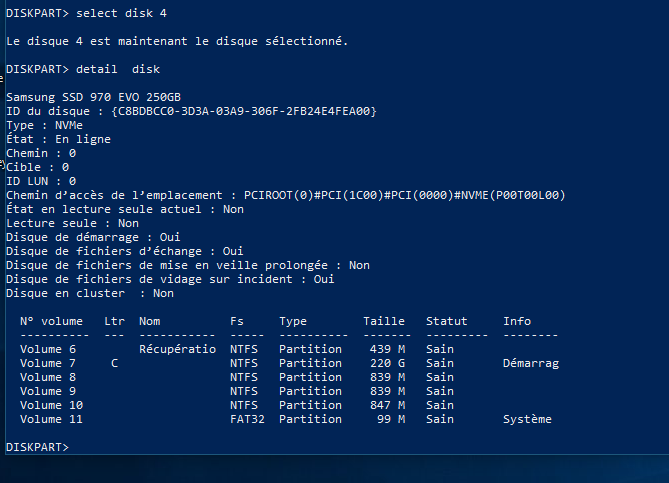The width and height of the screenshot is (669, 483).
Task: Click the 'N° volume' column header
Action: (x=51, y=321)
